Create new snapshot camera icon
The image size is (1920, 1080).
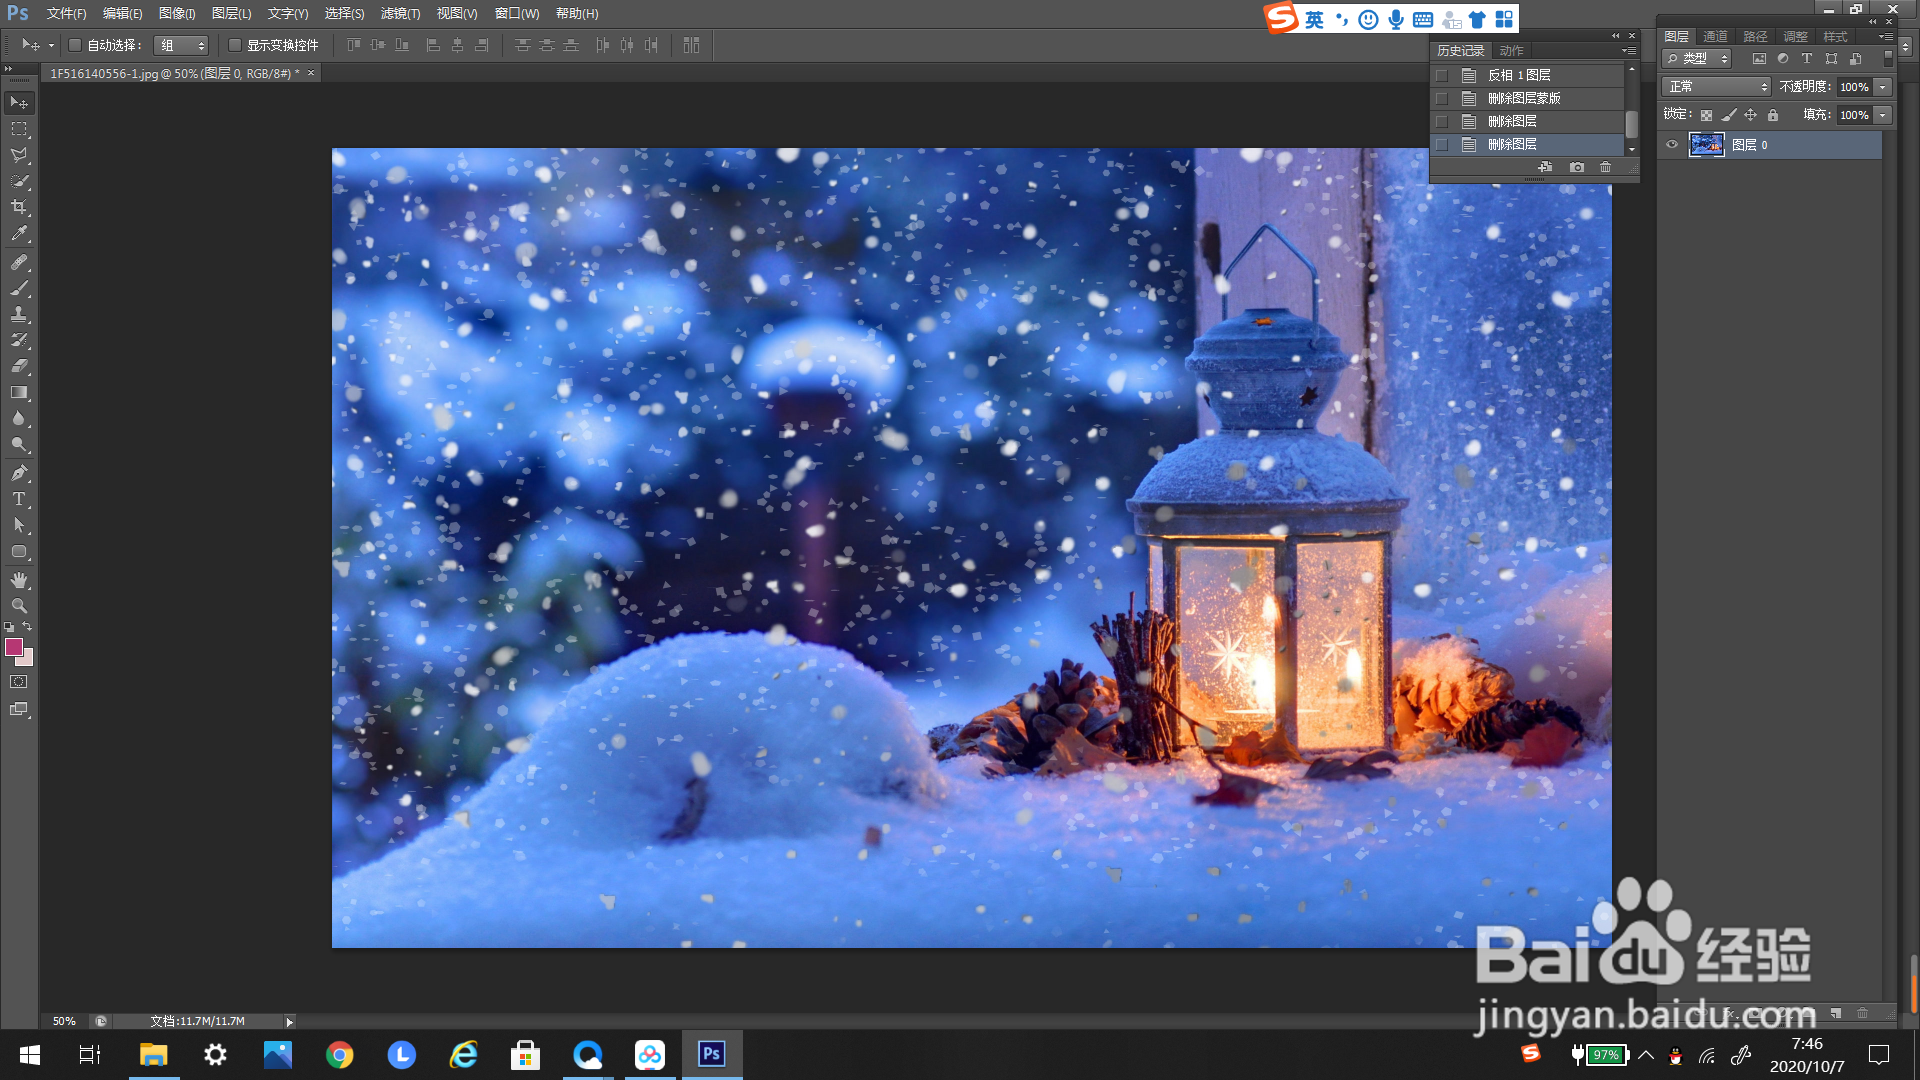[1577, 167]
